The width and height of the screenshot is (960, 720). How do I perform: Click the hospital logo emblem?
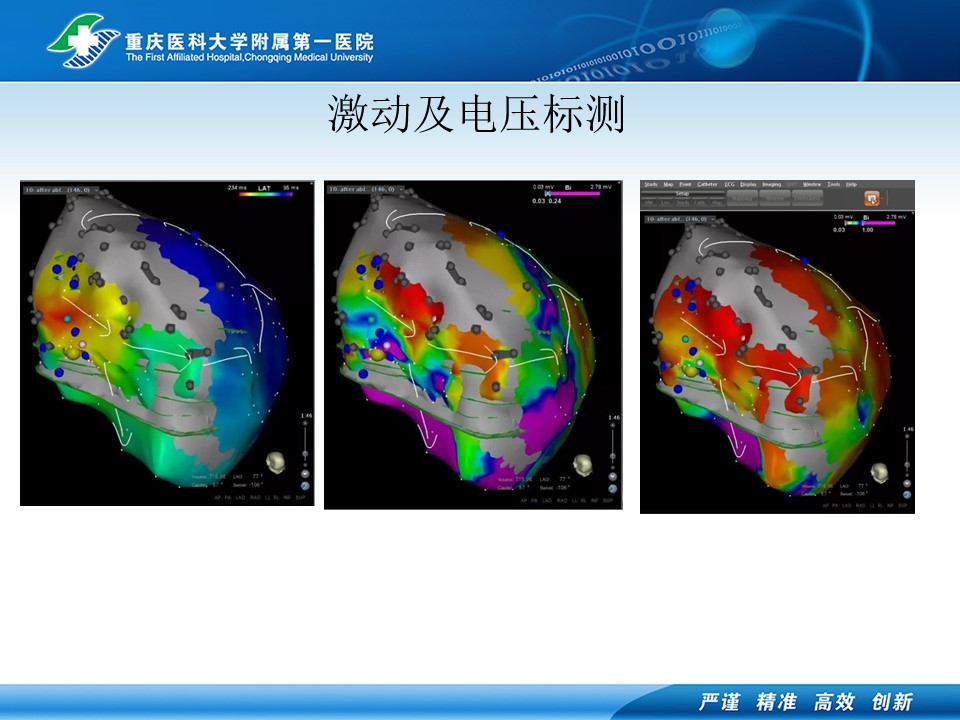click(x=84, y=40)
